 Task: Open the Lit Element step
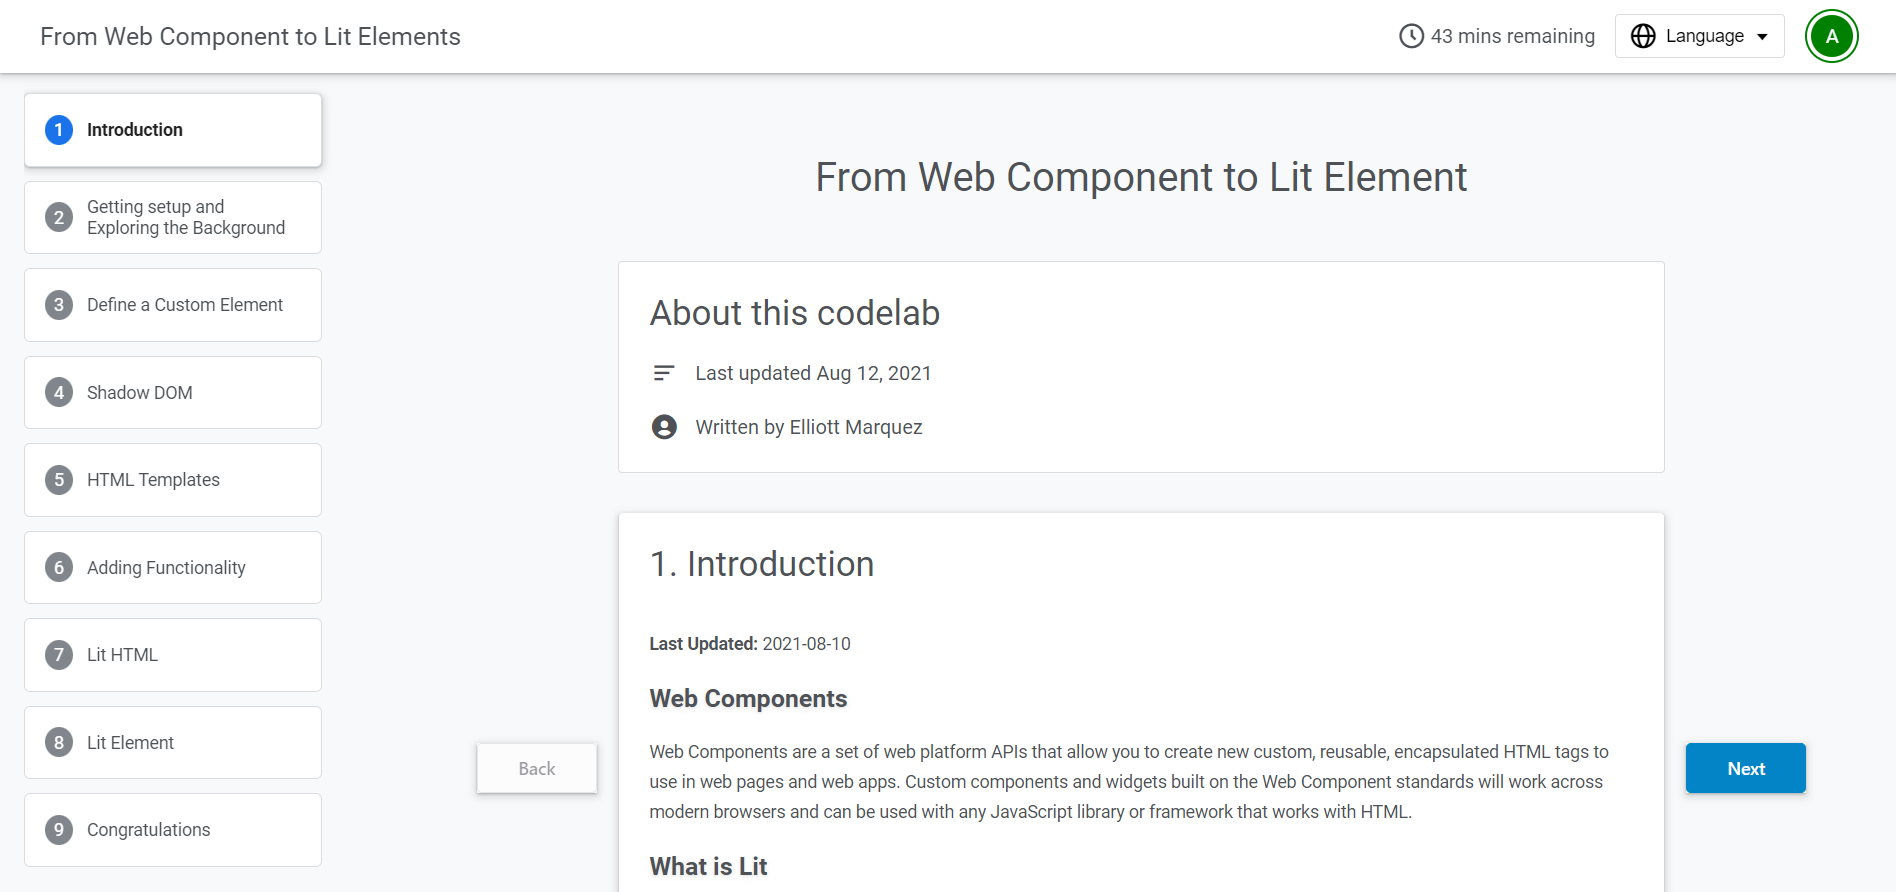click(x=130, y=743)
